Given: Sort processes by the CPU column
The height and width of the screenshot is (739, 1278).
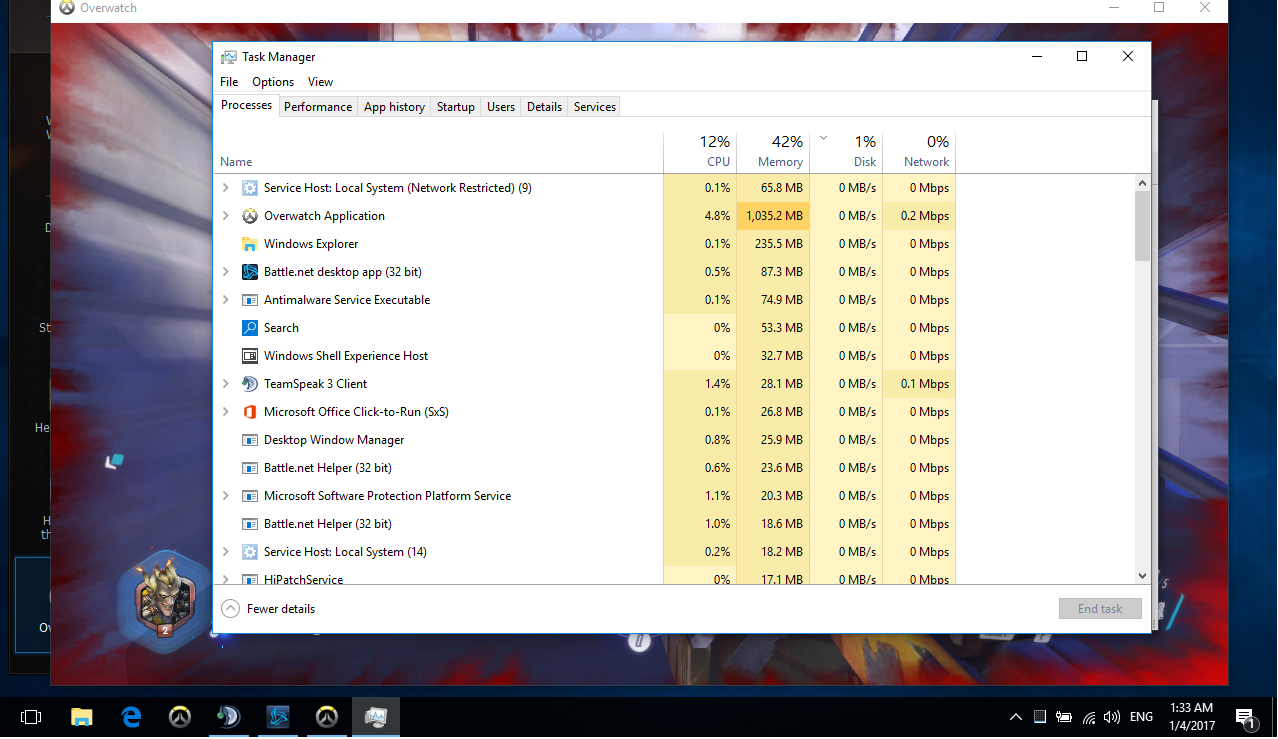Looking at the screenshot, I should point(700,151).
